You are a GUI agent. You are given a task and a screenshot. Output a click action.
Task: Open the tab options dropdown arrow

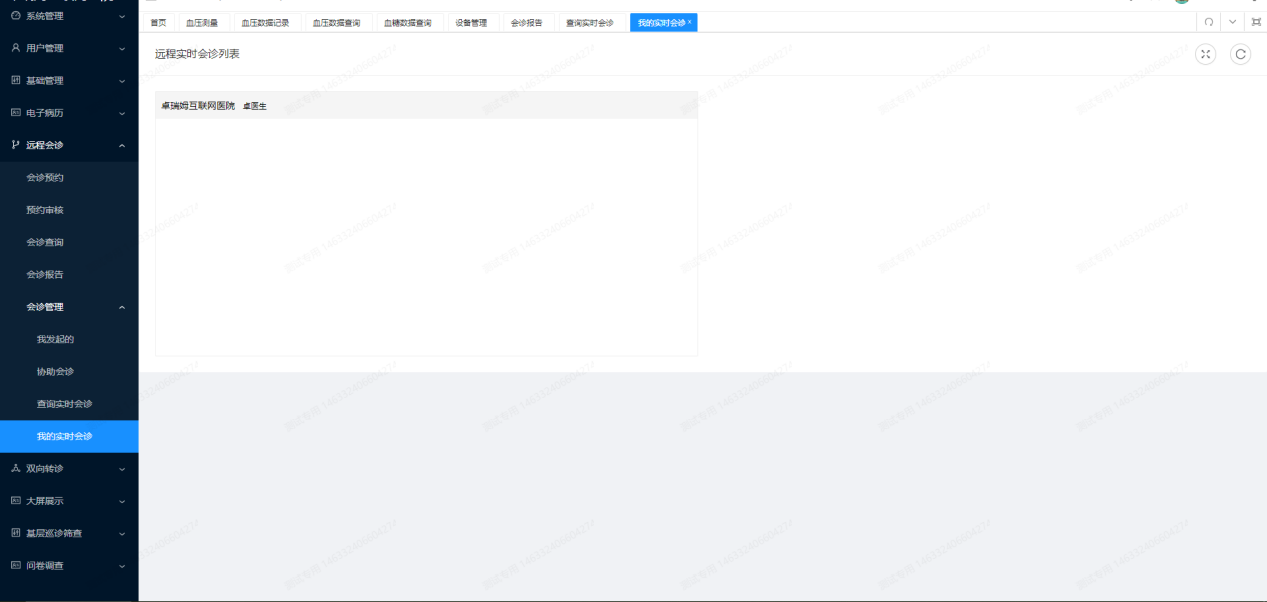(1232, 22)
